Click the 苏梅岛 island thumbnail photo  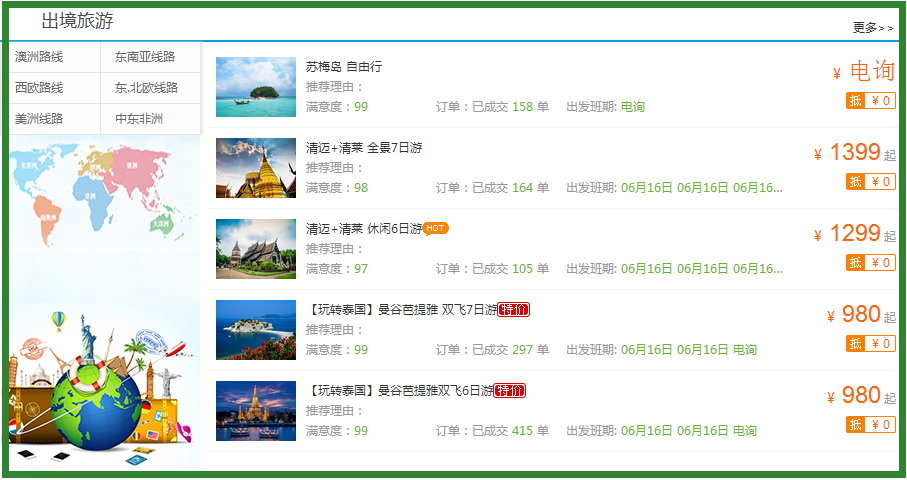pyautogui.click(x=256, y=87)
